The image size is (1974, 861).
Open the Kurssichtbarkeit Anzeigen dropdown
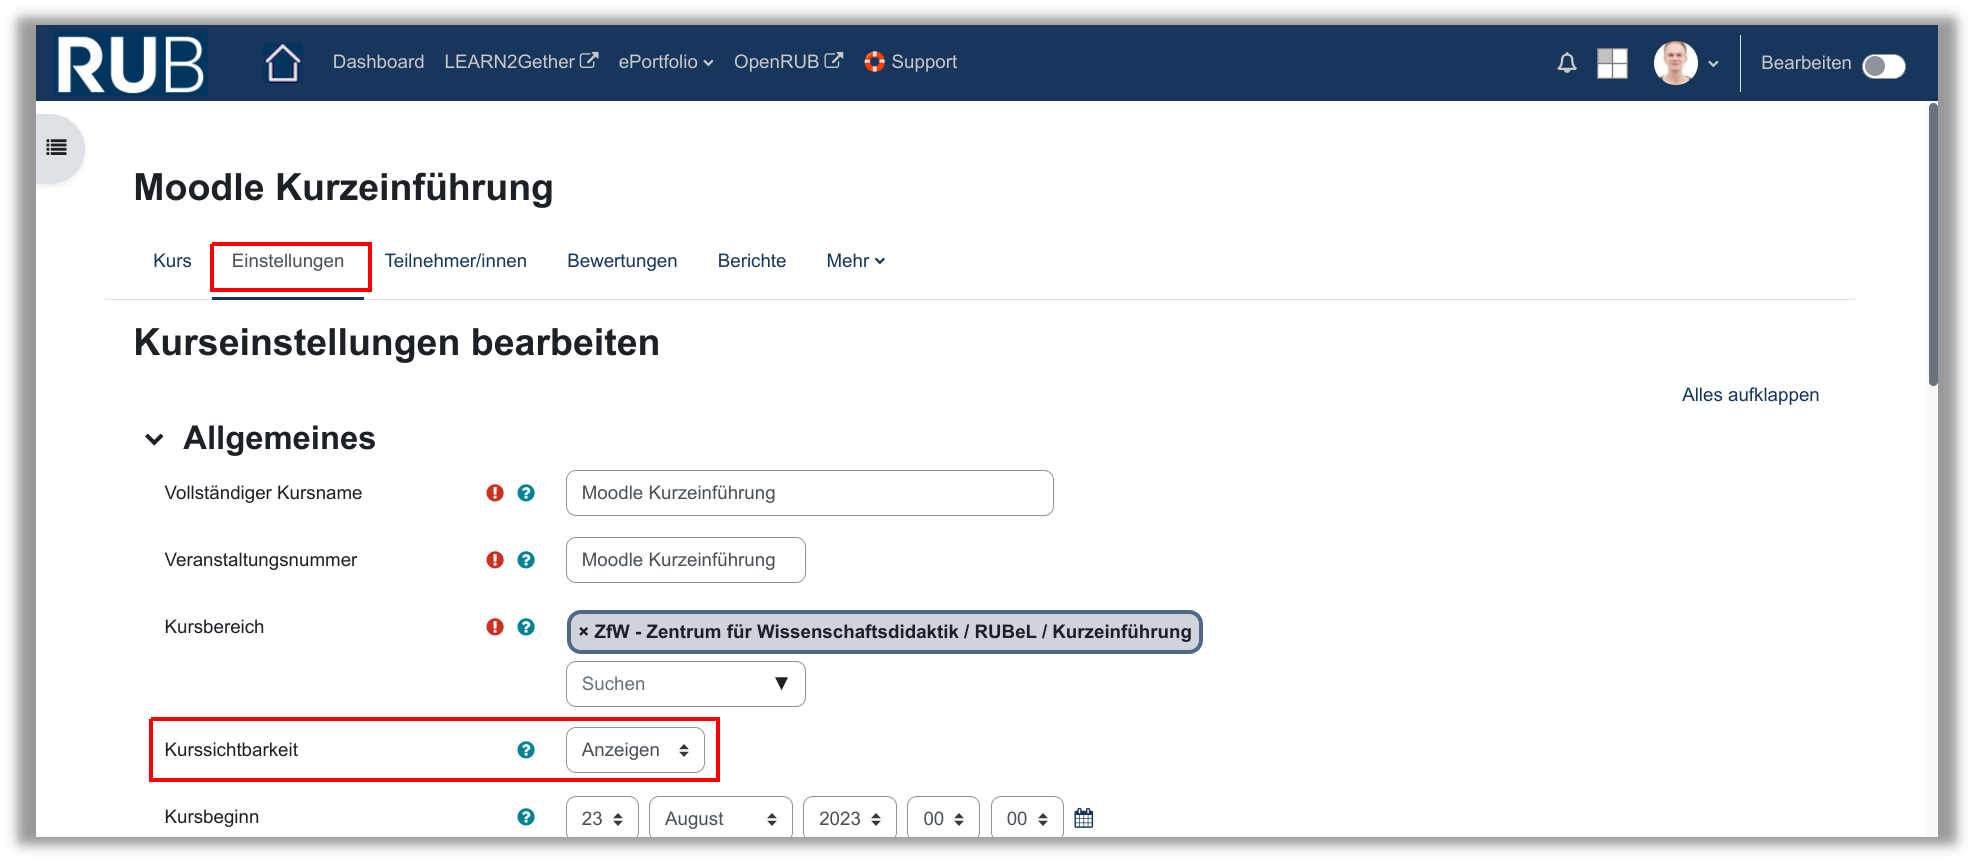click(x=635, y=750)
